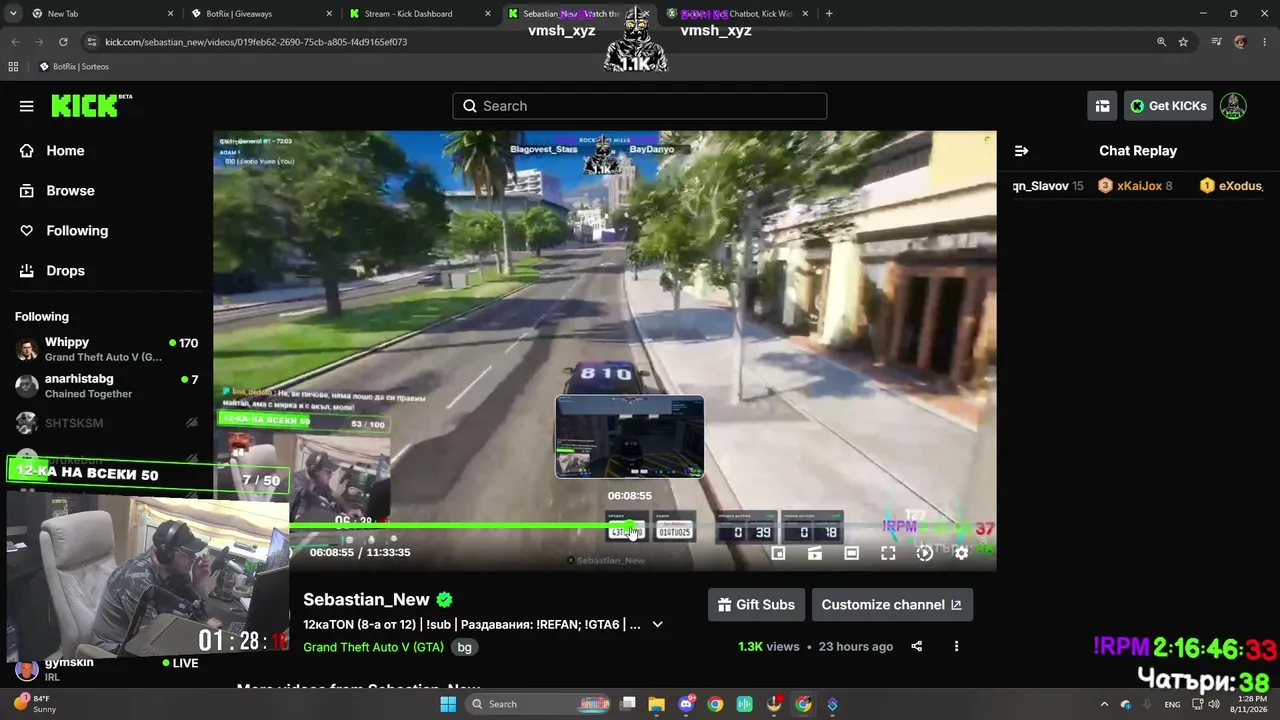Viewport: 1280px width, 720px height.
Task: Open Browse in the sidebar
Action: click(70, 191)
